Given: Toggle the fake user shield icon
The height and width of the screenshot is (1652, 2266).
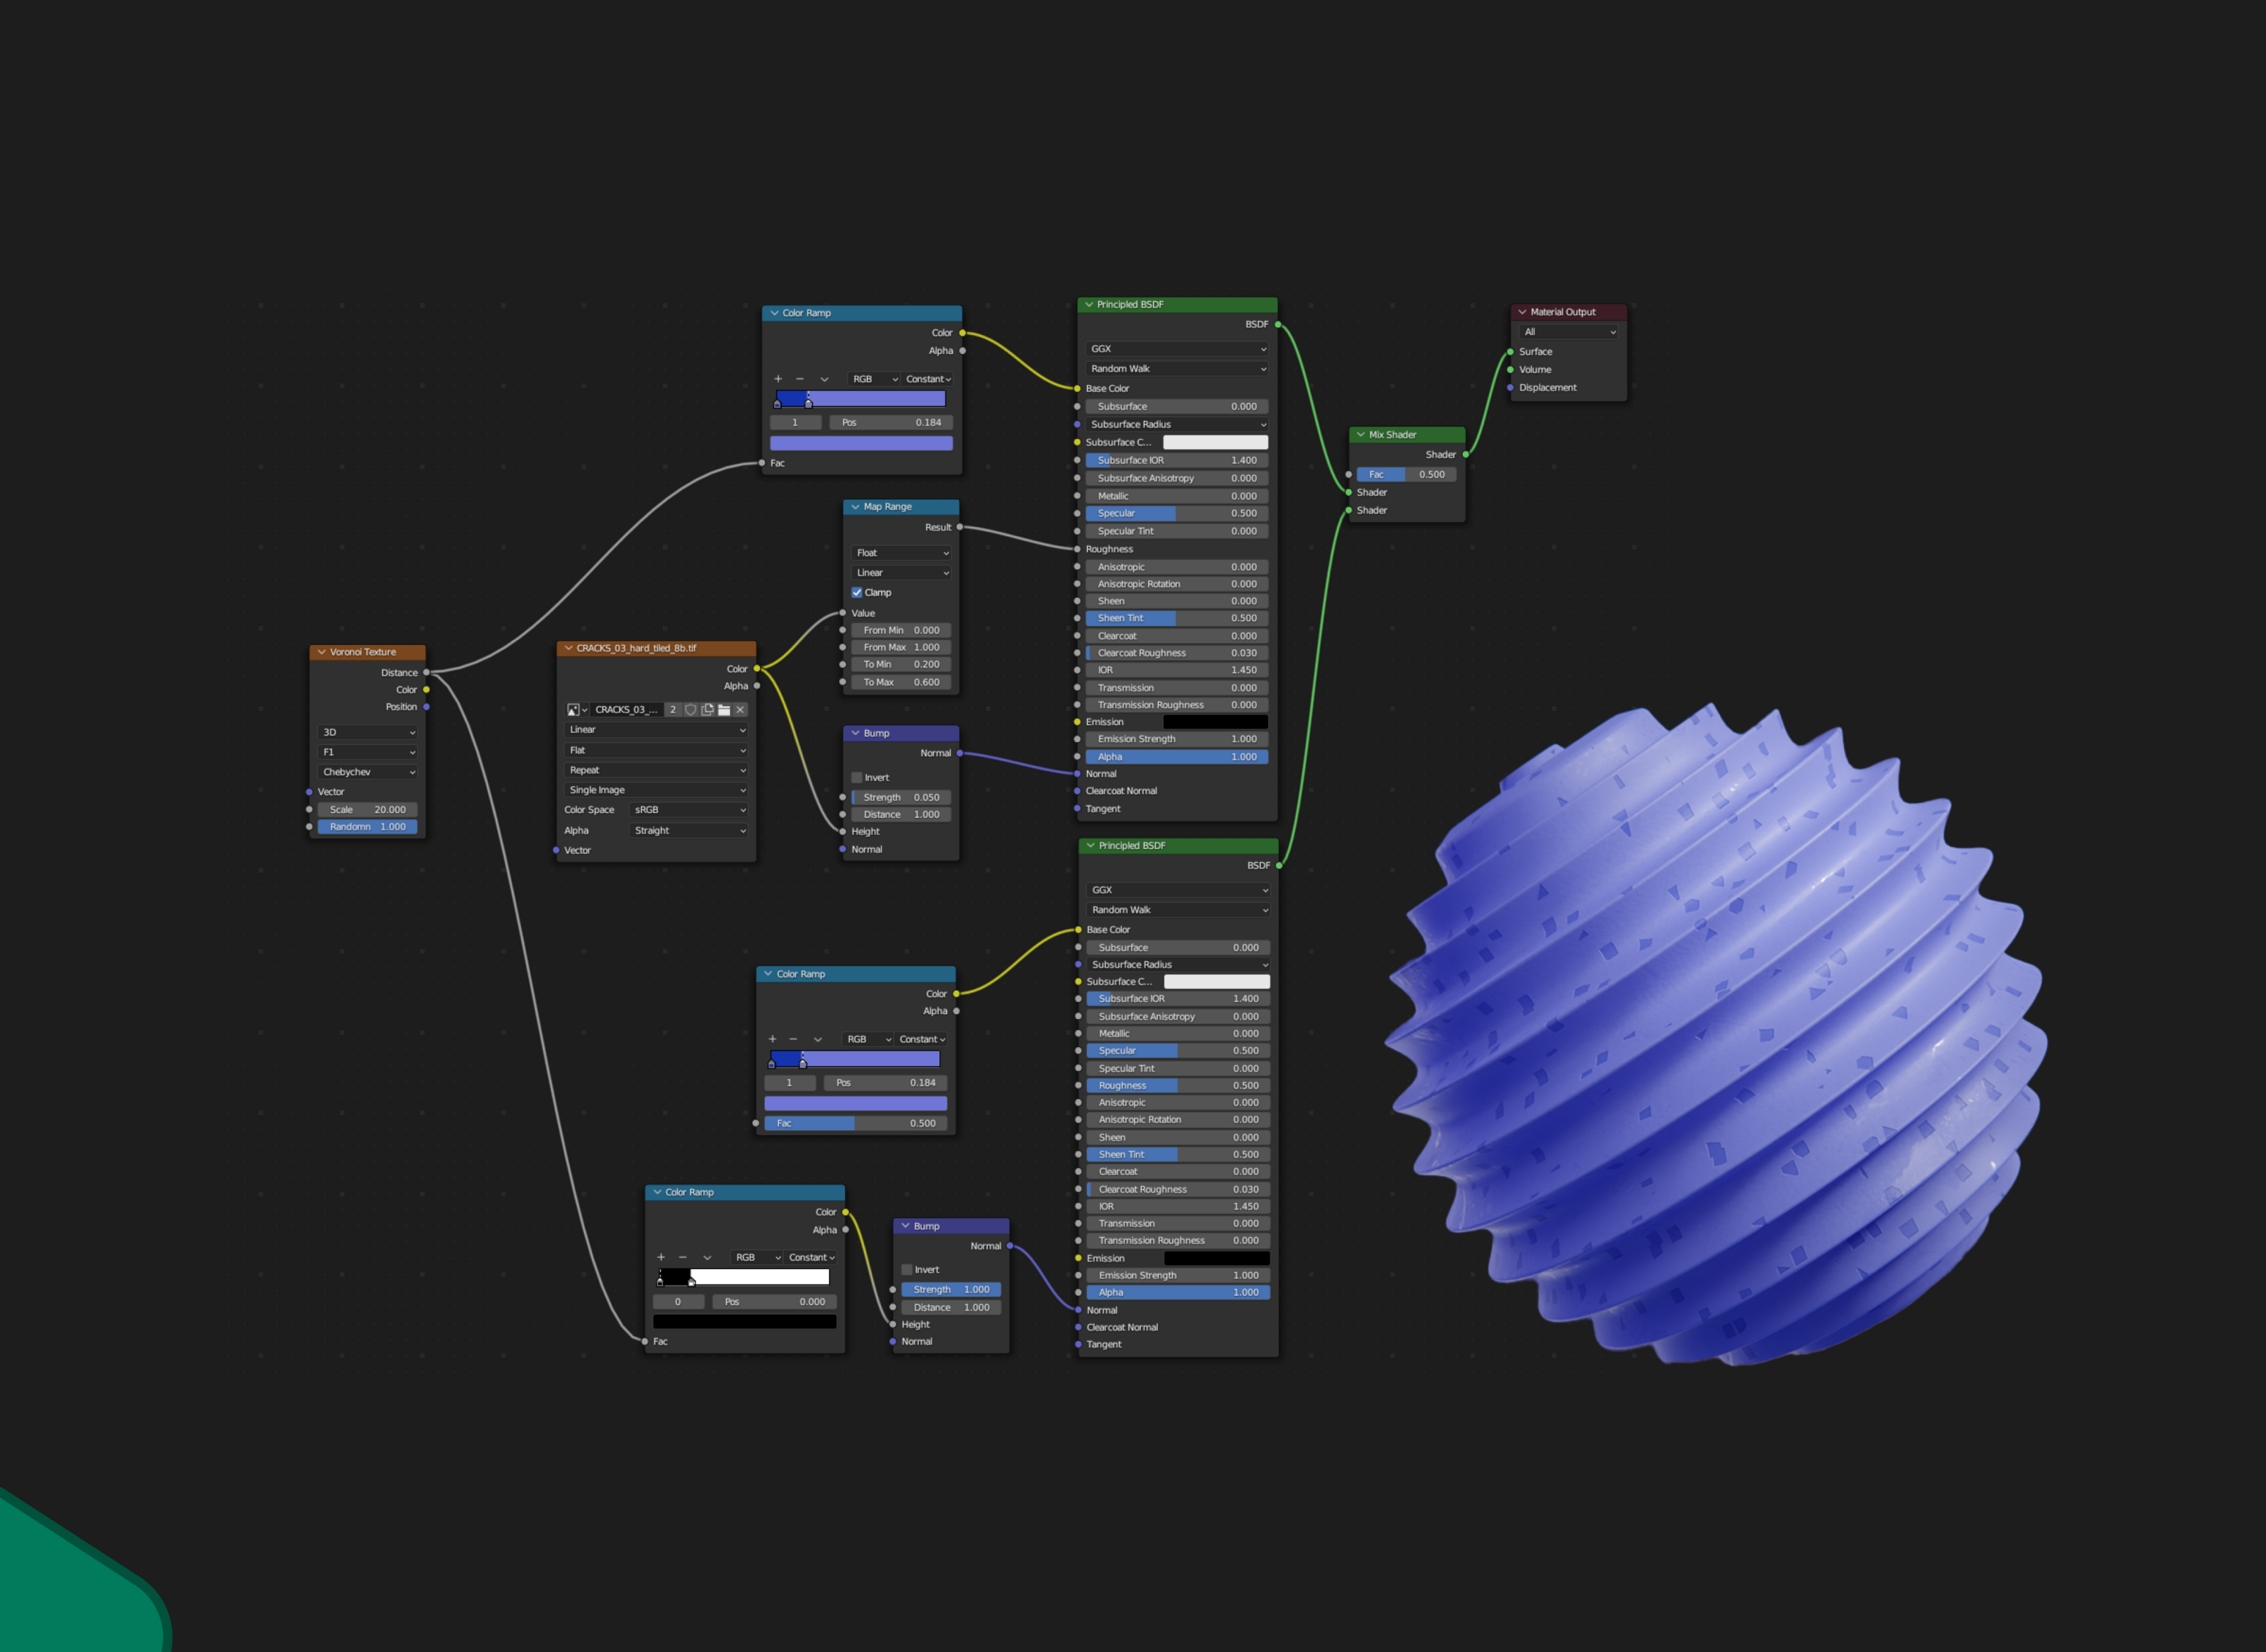Looking at the screenshot, I should 690,710.
